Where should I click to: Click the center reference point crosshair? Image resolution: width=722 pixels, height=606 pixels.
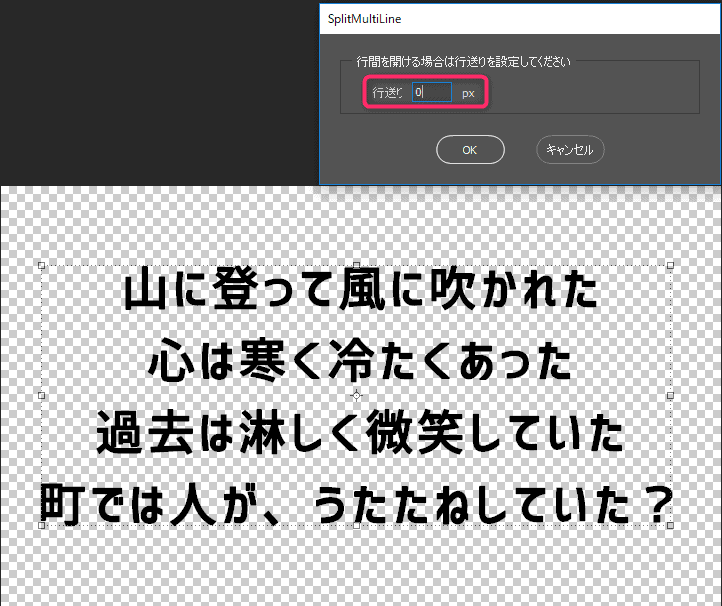356,395
